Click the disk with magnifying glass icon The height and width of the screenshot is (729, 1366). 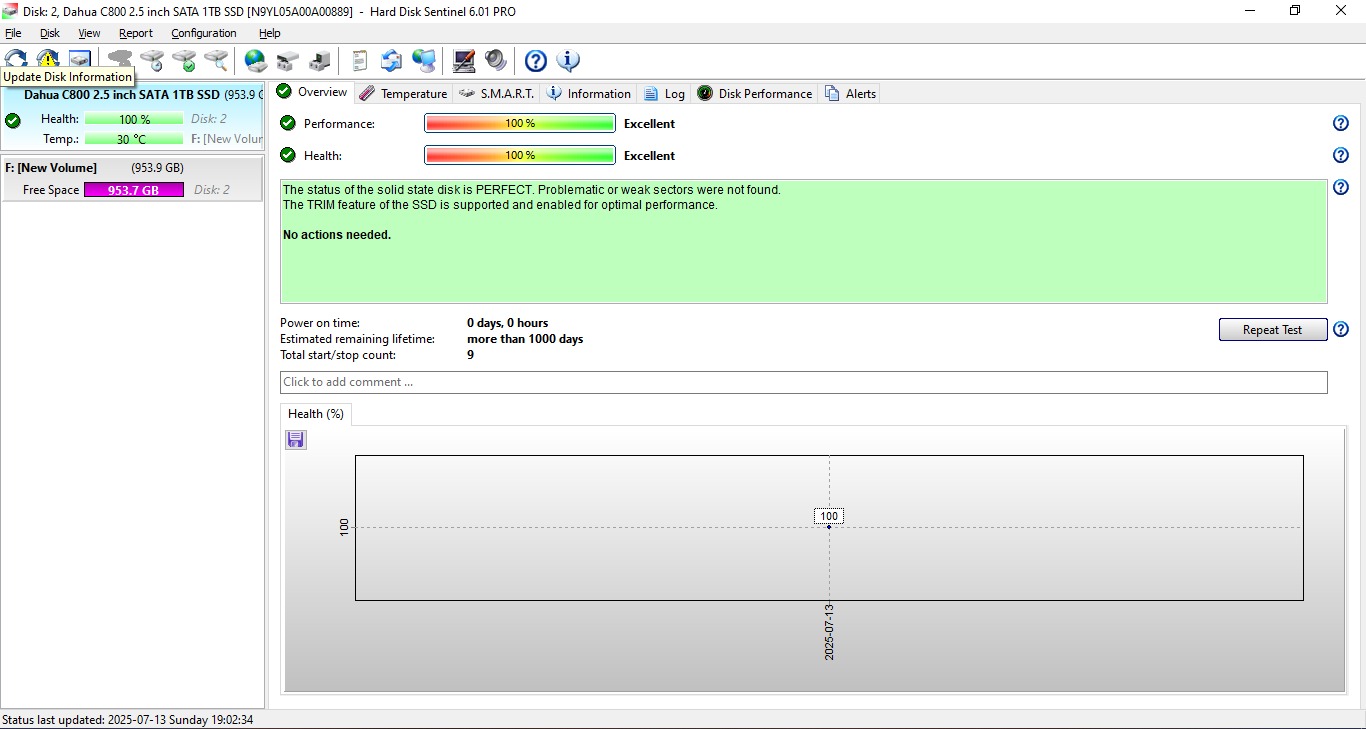[216, 60]
